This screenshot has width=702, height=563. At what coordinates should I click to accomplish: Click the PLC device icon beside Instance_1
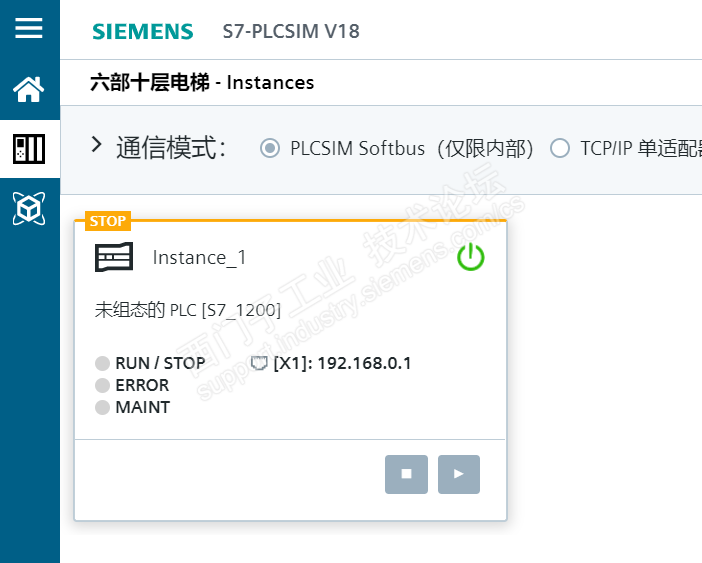113,258
